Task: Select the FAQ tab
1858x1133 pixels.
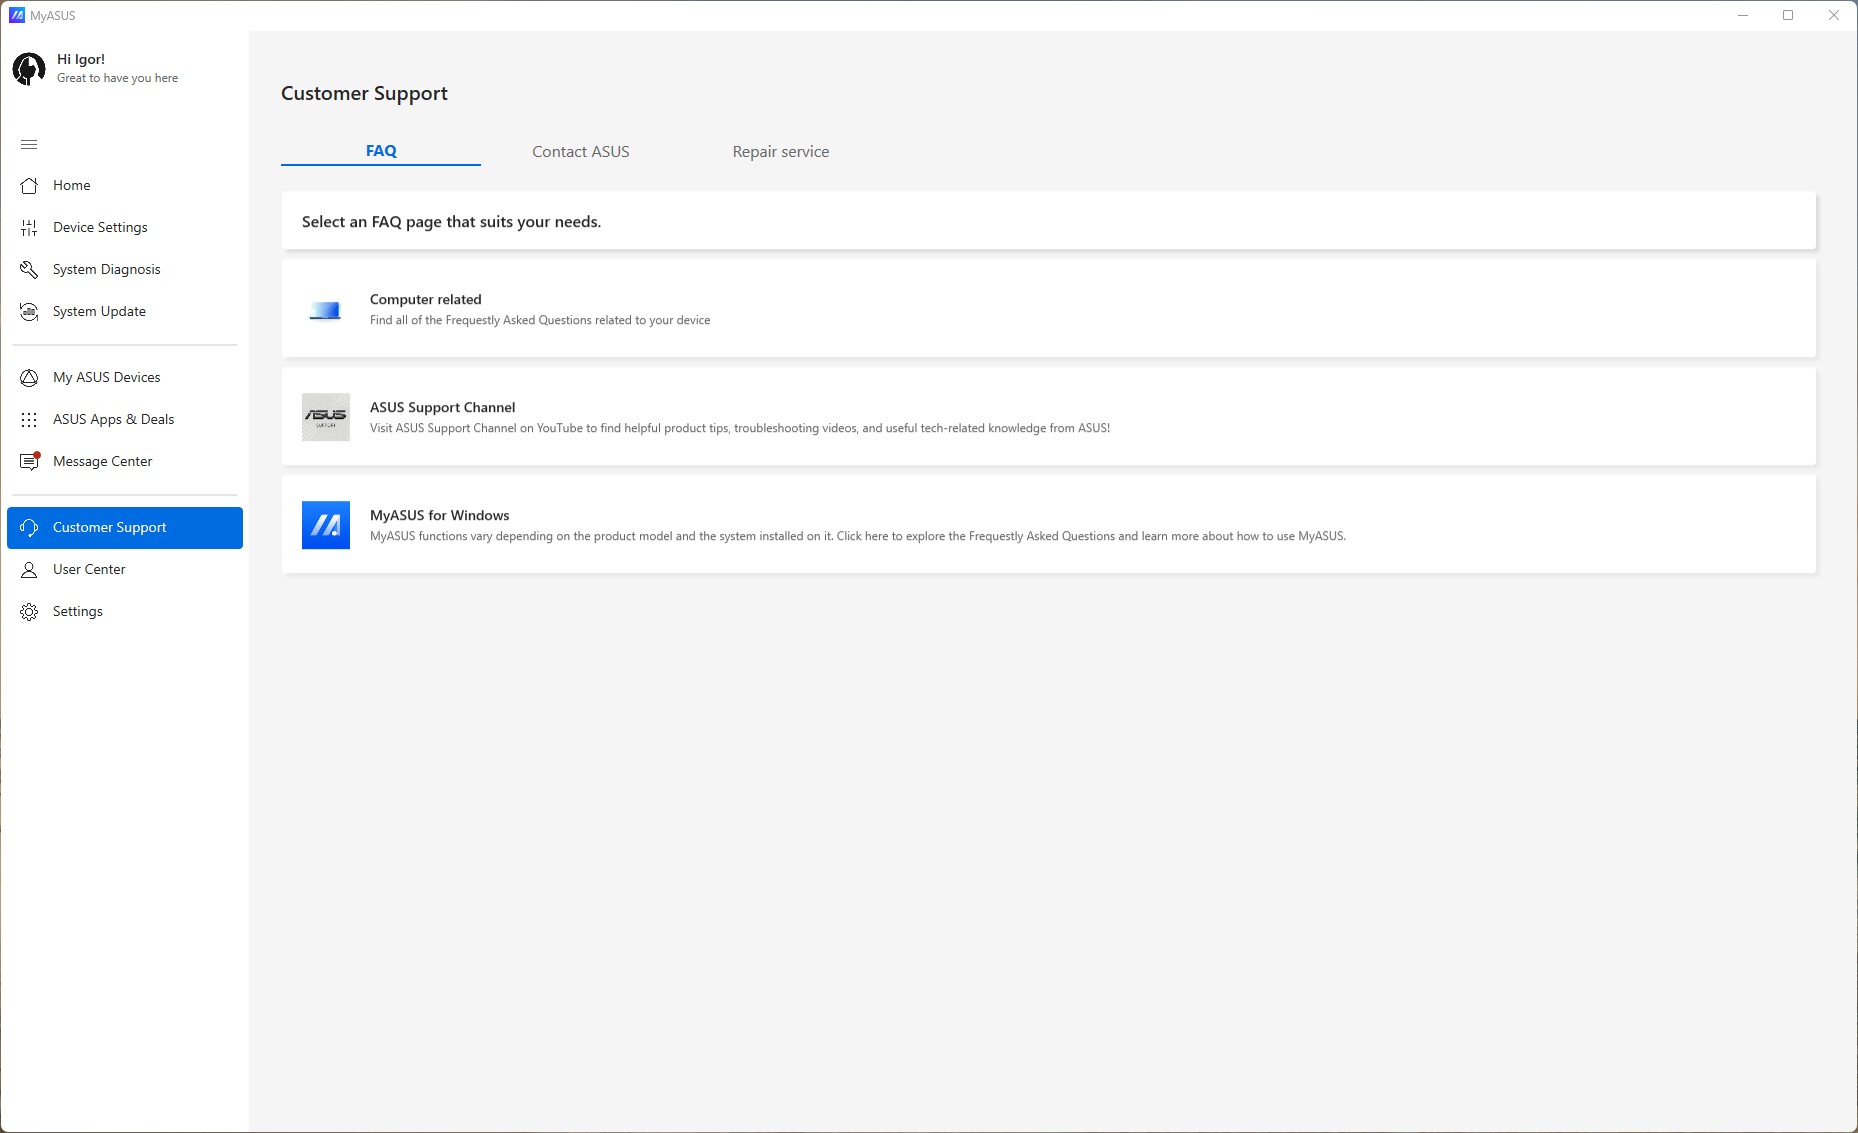Action: (381, 151)
